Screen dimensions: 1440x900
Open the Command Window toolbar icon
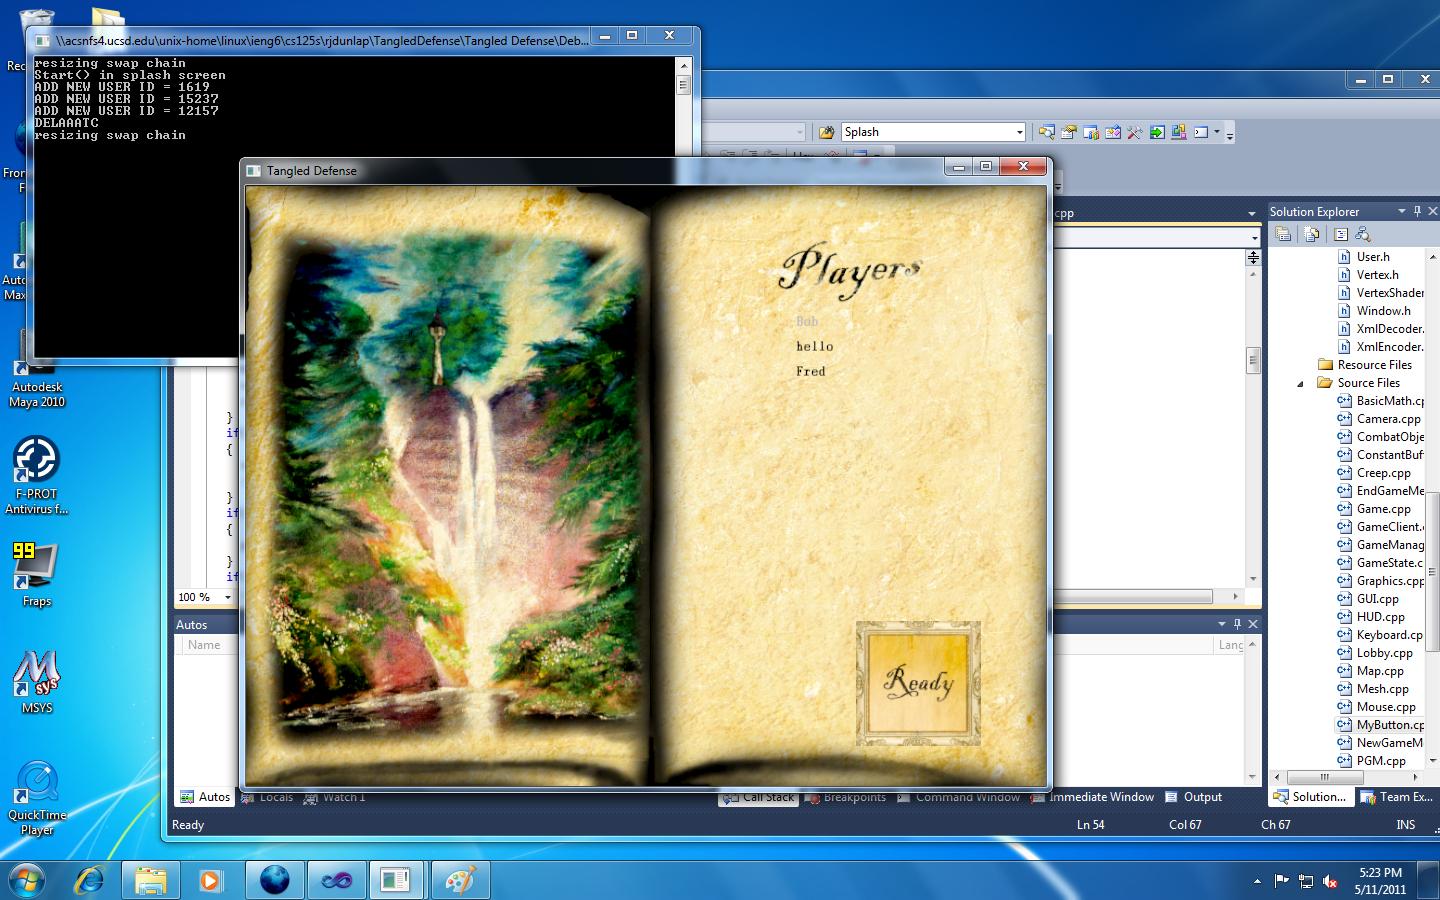point(1201,132)
